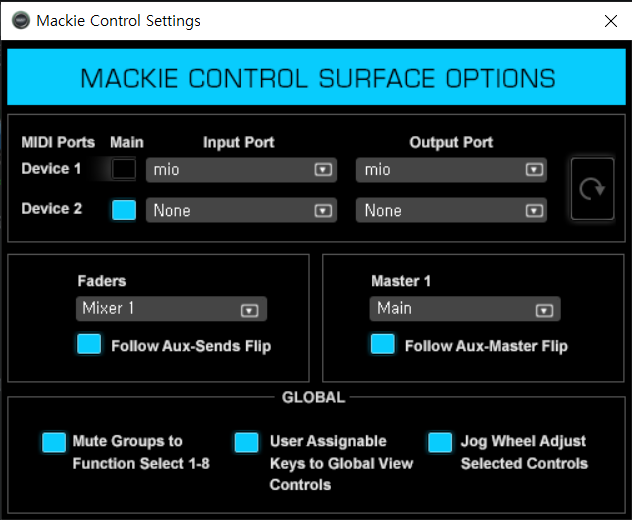Image resolution: width=632 pixels, height=520 pixels.
Task: Click the refresh MIDI ports icon
Action: [x=592, y=188]
